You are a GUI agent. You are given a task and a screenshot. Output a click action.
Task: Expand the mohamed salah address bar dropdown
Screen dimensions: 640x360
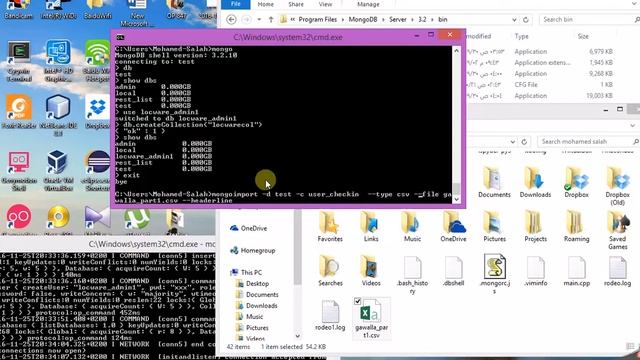pos(512,142)
